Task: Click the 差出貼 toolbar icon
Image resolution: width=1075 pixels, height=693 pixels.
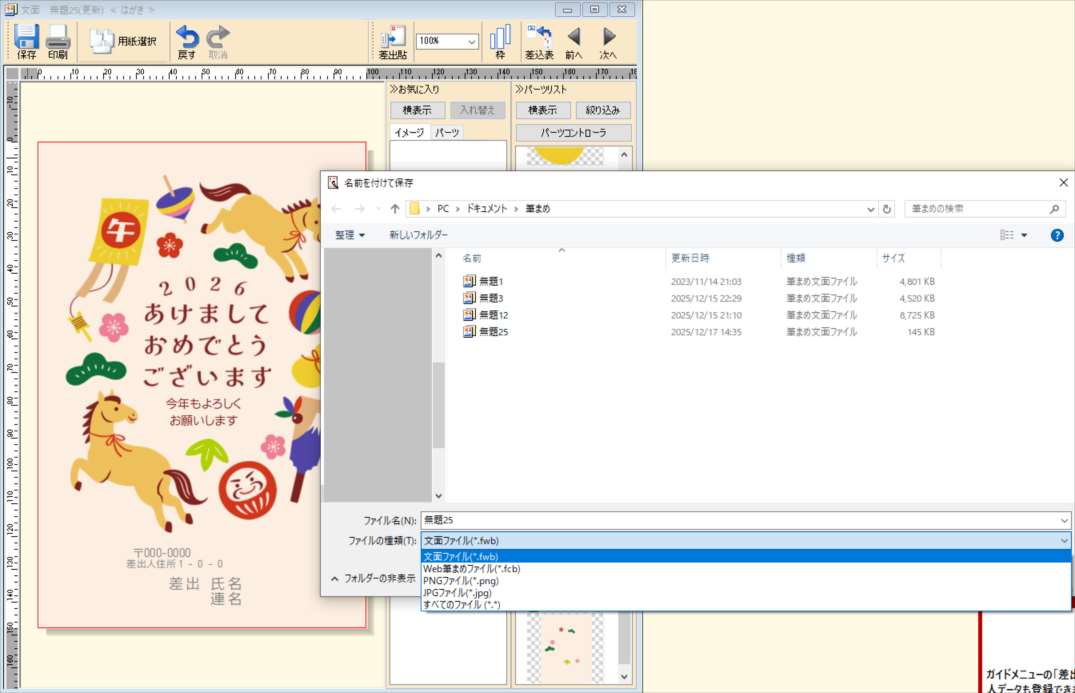Action: pos(392,41)
